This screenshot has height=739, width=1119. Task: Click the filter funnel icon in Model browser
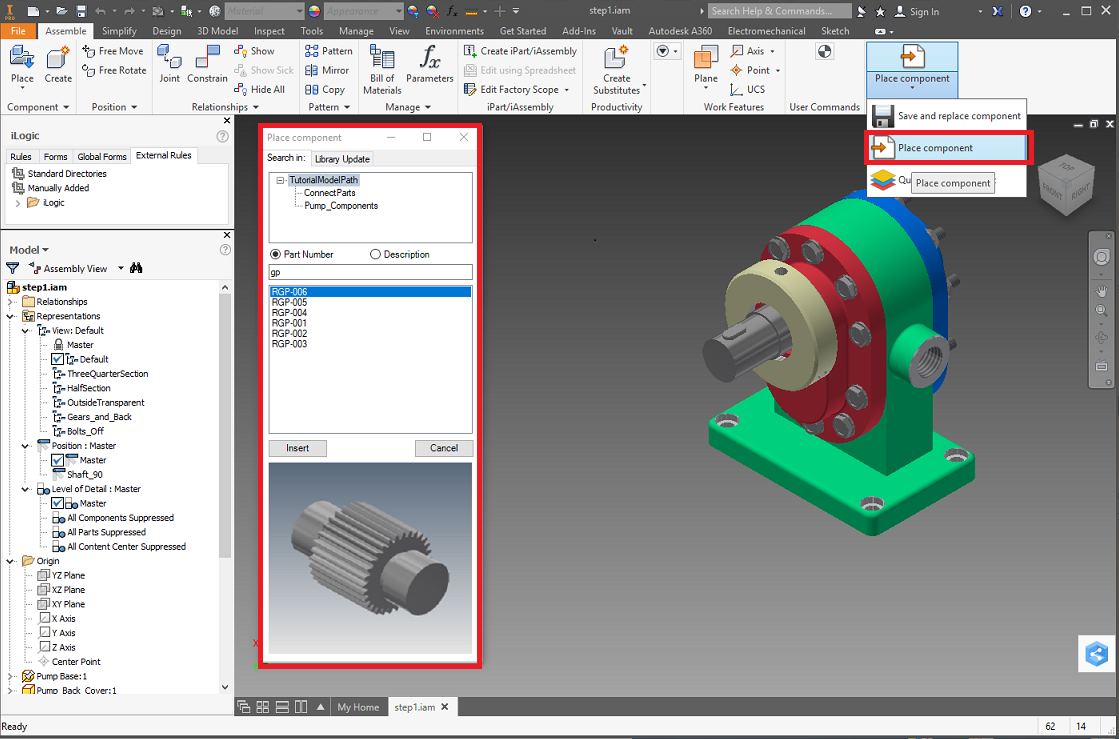[x=13, y=268]
